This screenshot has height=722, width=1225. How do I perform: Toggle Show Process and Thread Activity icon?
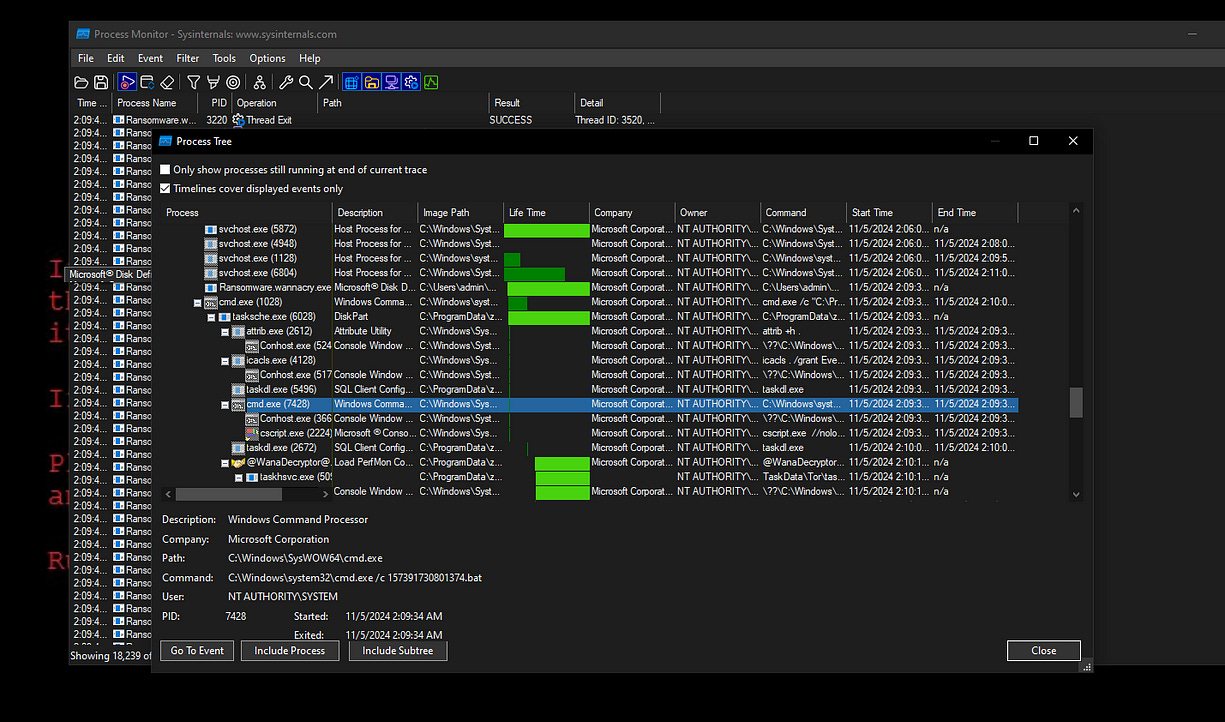click(x=411, y=82)
